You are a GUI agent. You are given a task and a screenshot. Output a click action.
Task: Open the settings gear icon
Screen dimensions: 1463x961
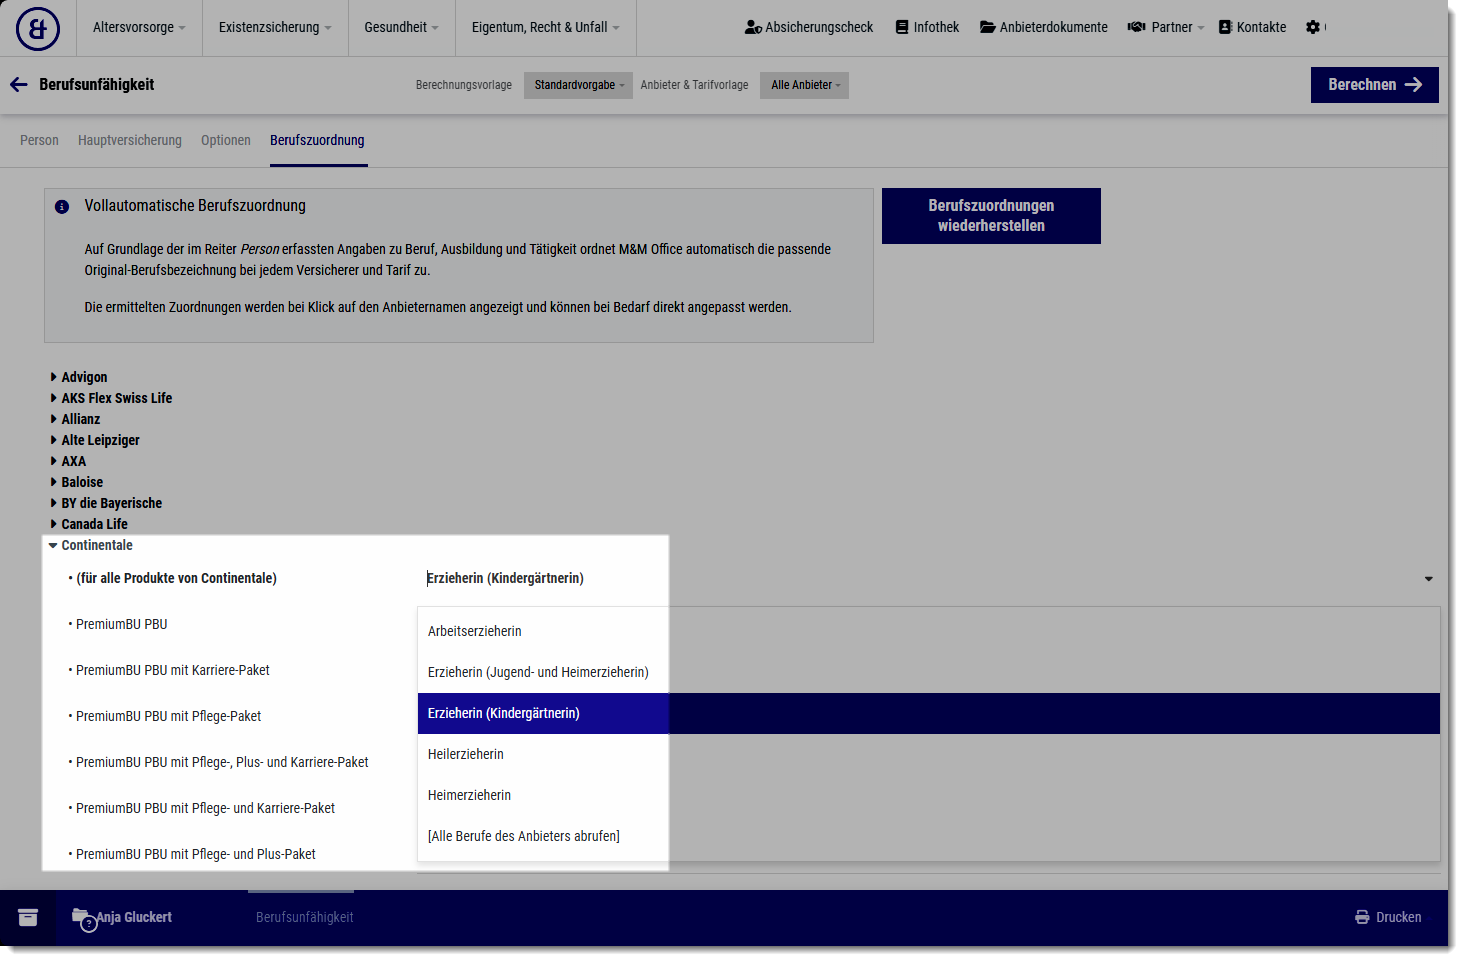1313,27
